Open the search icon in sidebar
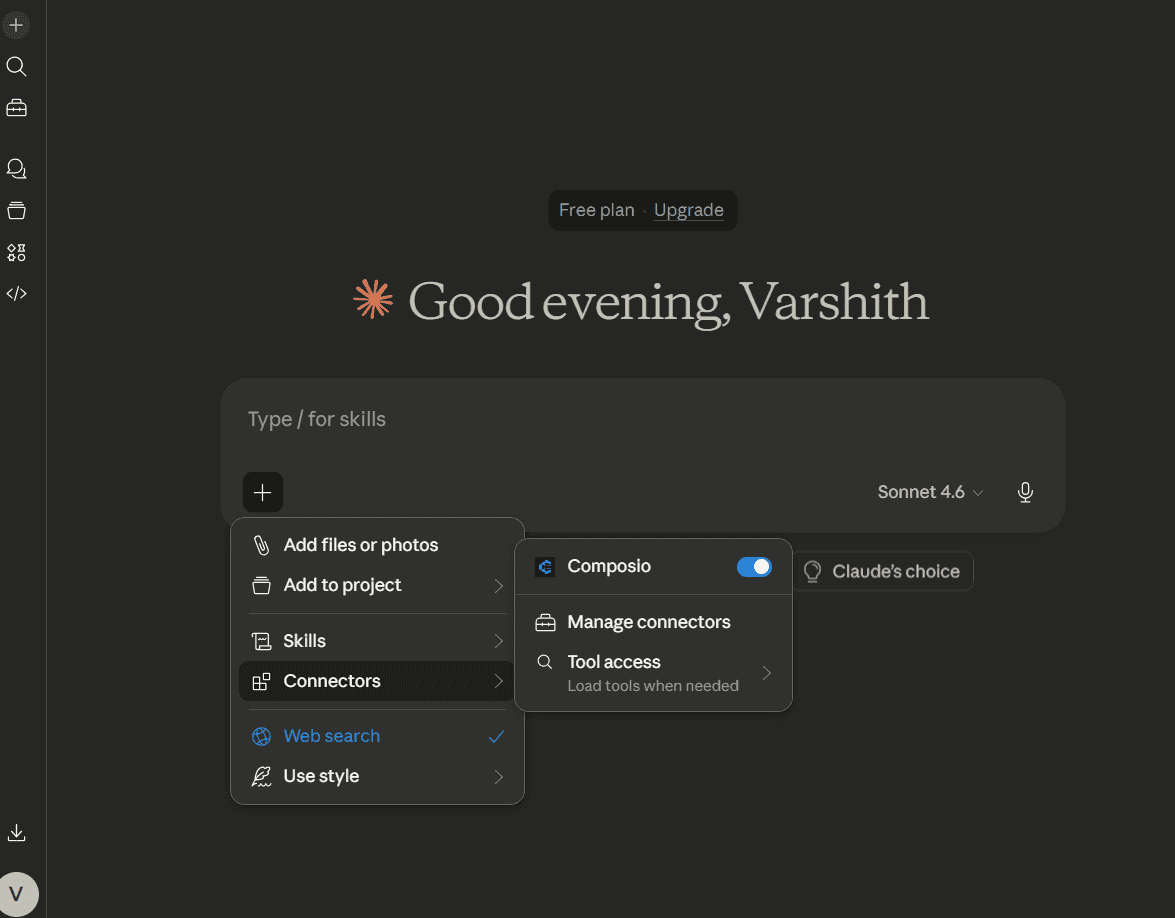 coord(16,67)
